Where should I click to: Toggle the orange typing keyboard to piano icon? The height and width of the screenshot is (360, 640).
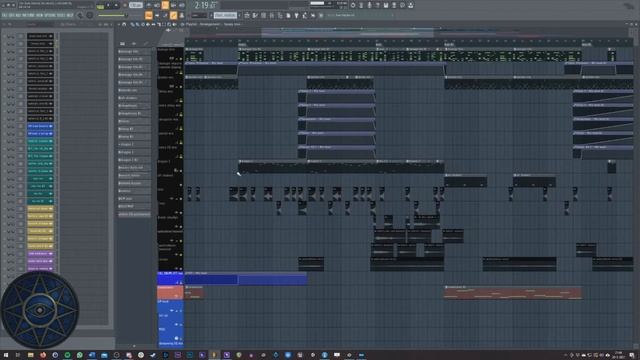[x=149, y=15]
